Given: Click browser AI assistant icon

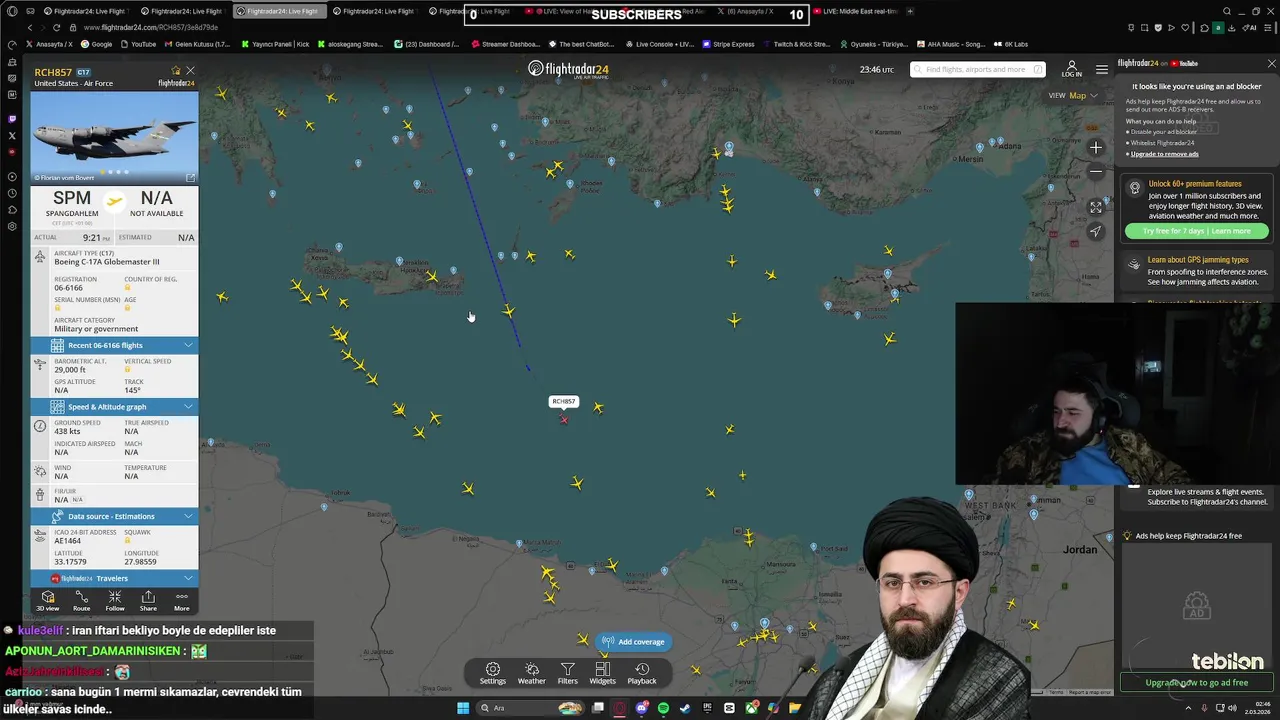Looking at the screenshot, I should (x=1250, y=28).
